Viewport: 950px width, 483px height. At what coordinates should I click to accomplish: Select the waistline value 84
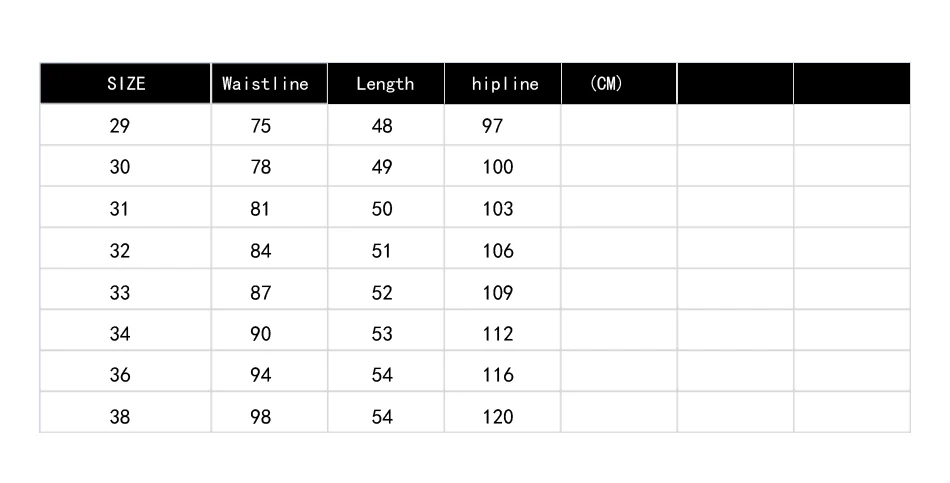pyautogui.click(x=261, y=251)
